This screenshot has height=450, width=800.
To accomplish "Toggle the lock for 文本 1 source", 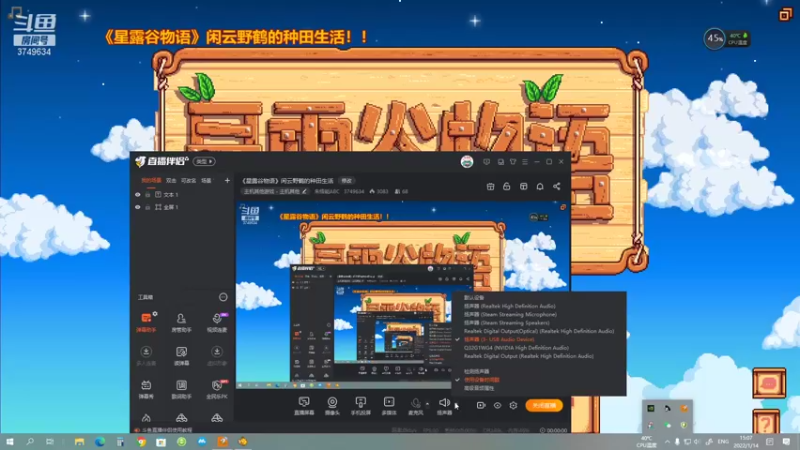I will (x=147, y=194).
